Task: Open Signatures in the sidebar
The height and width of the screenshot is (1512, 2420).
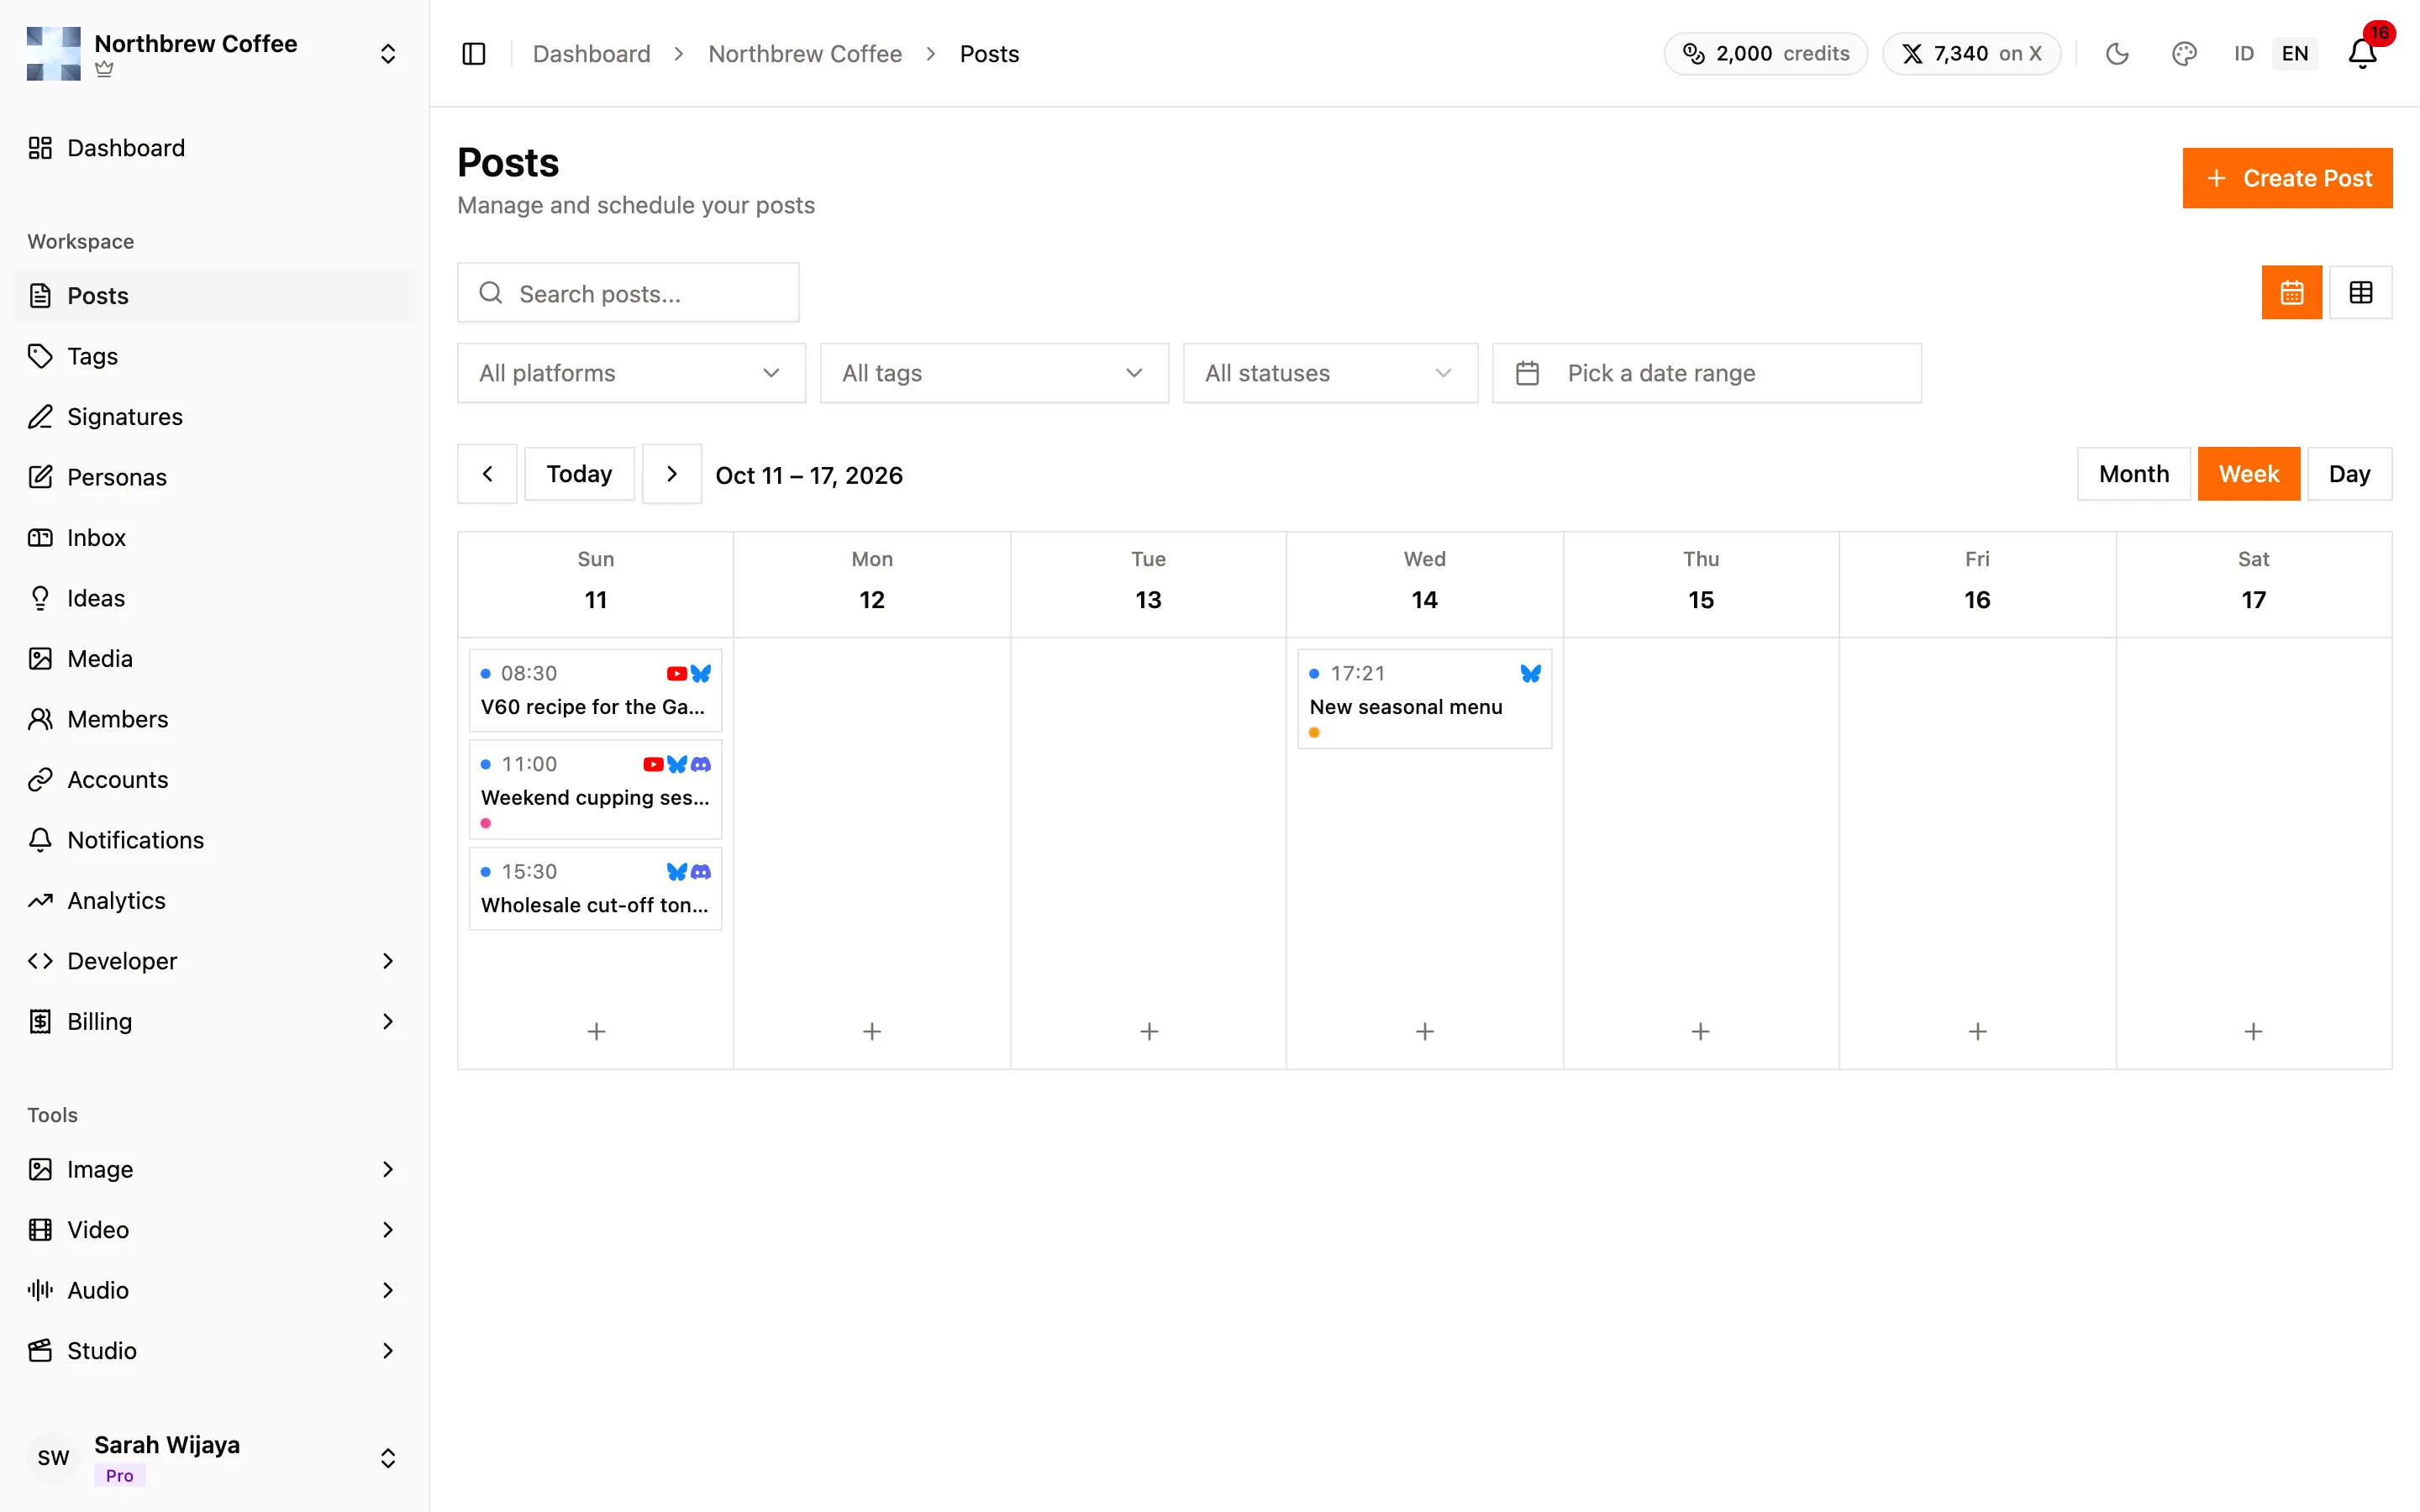Action: (214, 417)
